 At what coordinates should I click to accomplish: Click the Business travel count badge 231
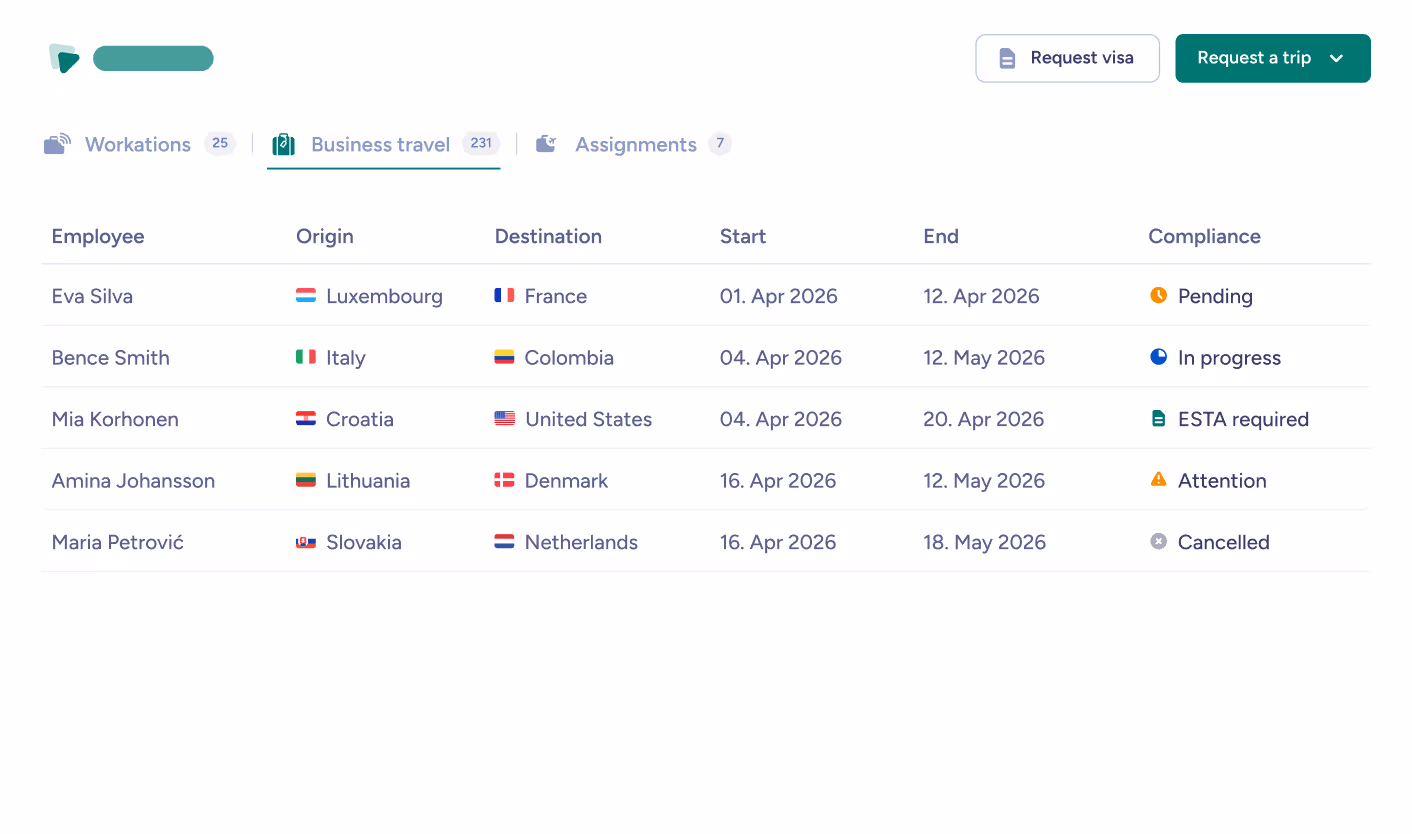coord(481,143)
